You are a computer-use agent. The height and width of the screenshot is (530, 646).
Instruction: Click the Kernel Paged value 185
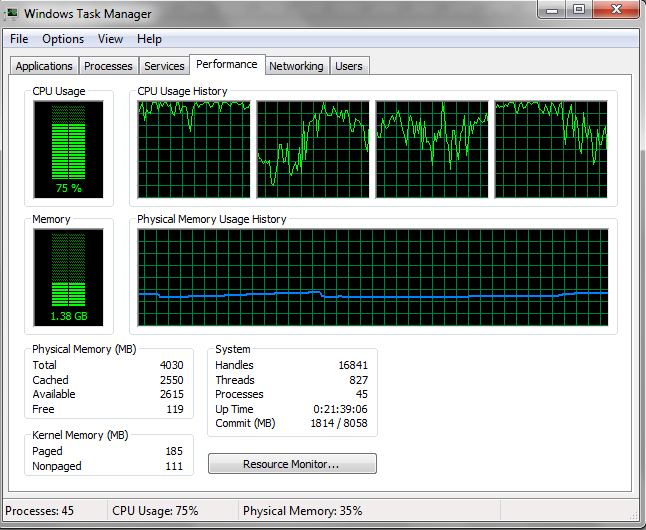click(x=174, y=451)
